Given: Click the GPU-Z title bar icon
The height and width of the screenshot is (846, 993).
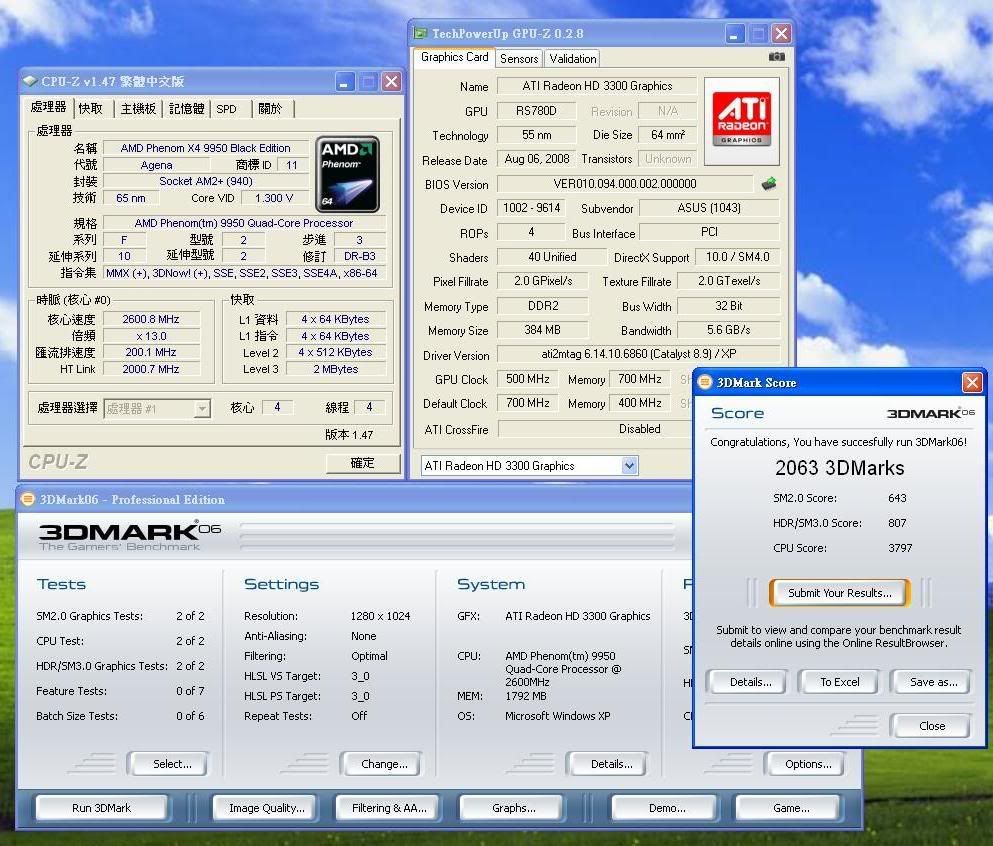Looking at the screenshot, I should pyautogui.click(x=420, y=33).
